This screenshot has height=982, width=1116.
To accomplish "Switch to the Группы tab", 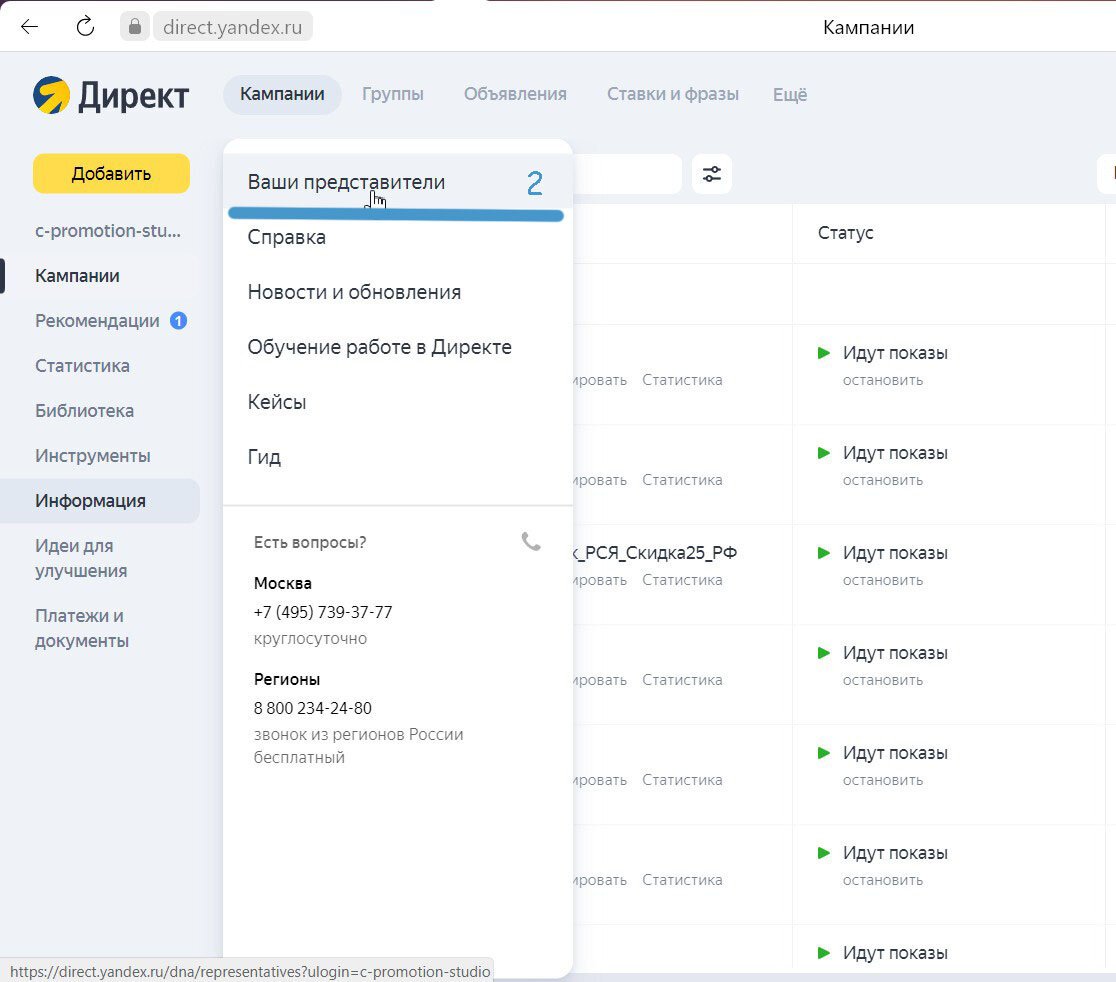I will point(393,95).
